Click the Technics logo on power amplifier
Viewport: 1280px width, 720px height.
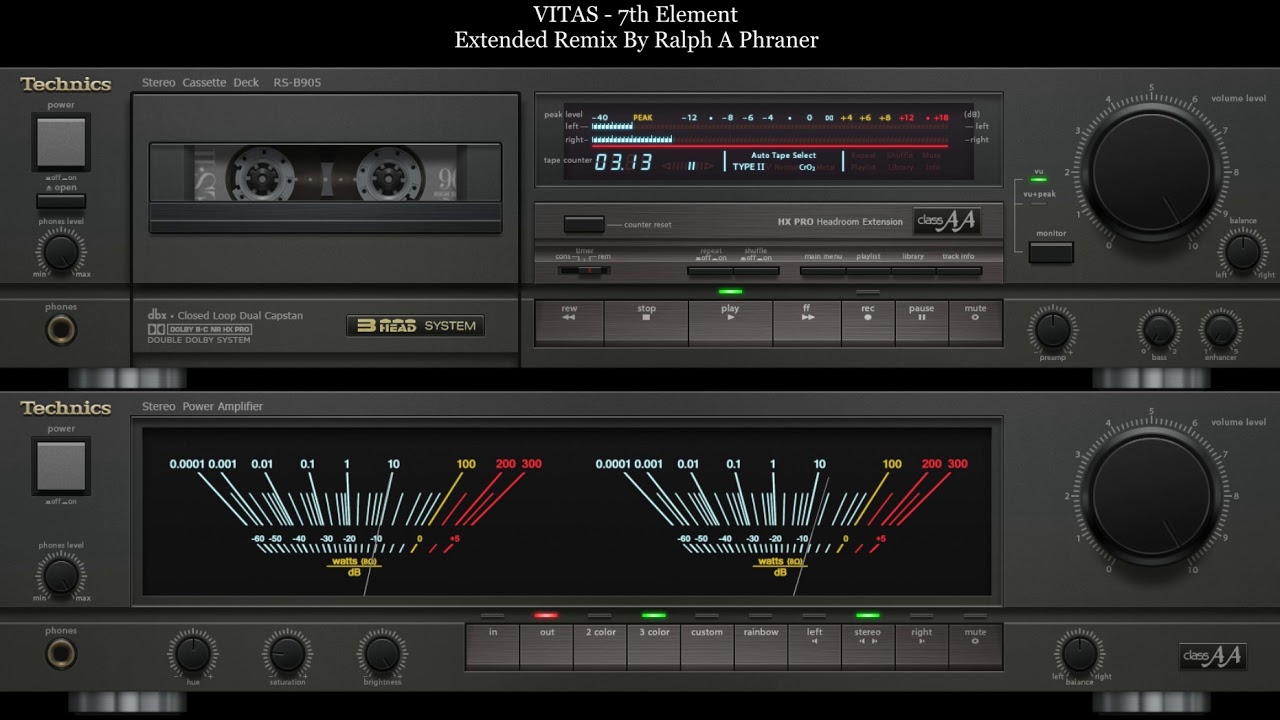pyautogui.click(x=66, y=408)
